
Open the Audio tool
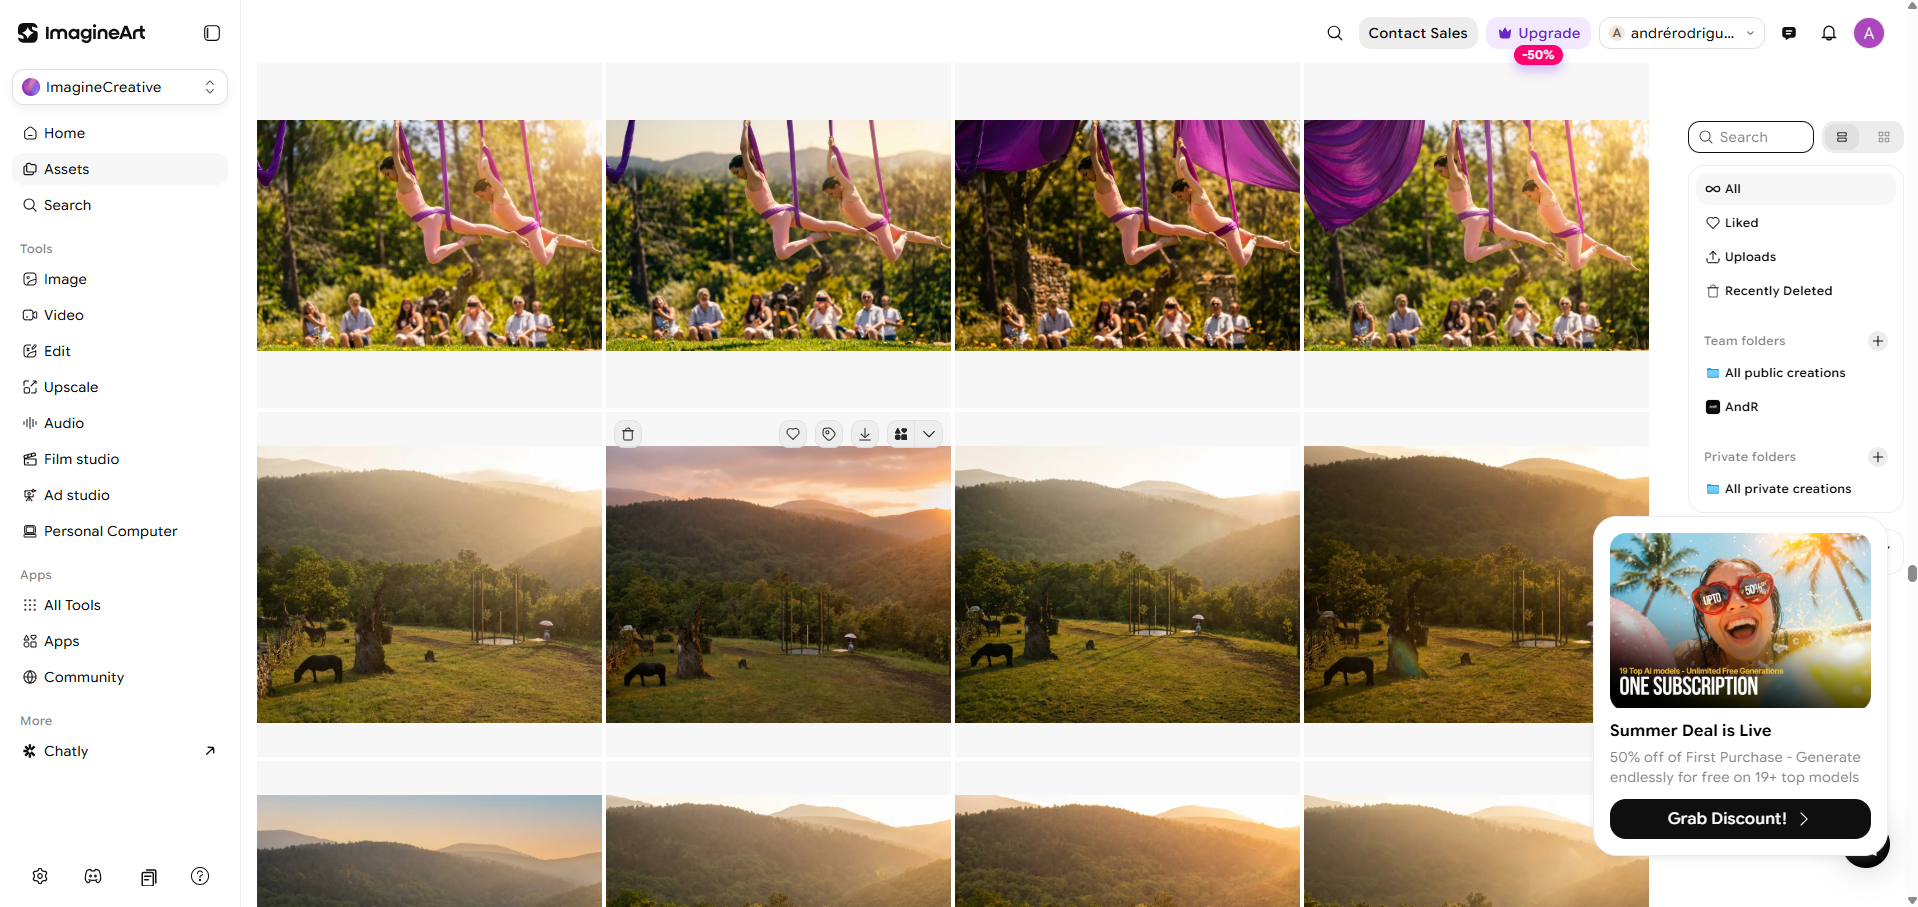point(120,423)
